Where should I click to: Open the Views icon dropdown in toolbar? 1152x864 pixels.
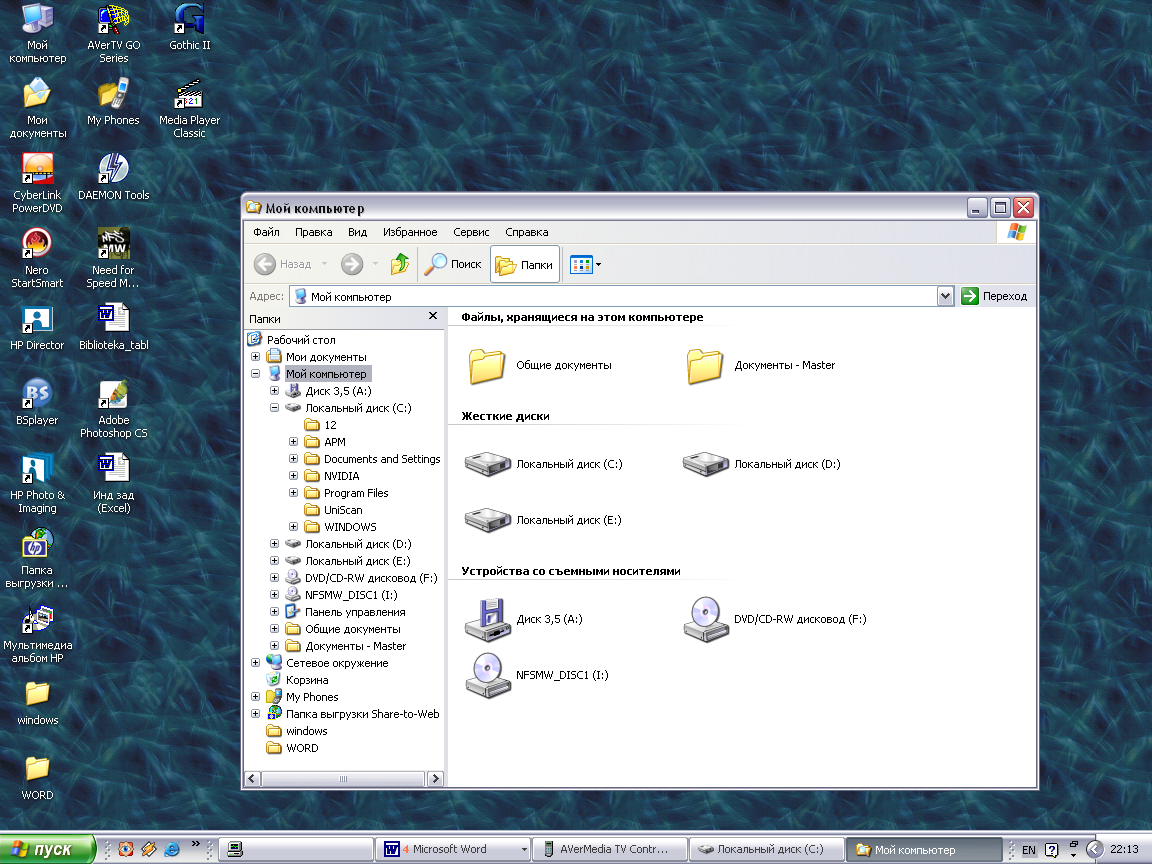pyautogui.click(x=586, y=264)
